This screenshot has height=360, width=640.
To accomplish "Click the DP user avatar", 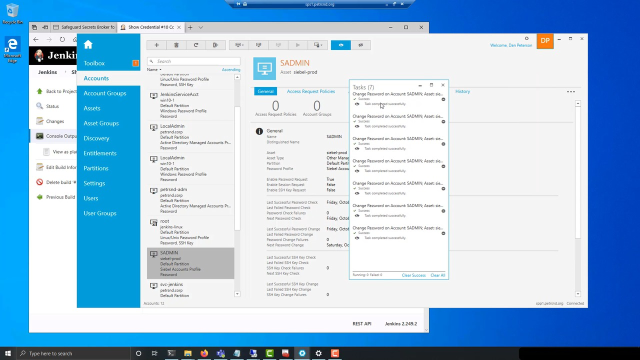I will click(545, 41).
